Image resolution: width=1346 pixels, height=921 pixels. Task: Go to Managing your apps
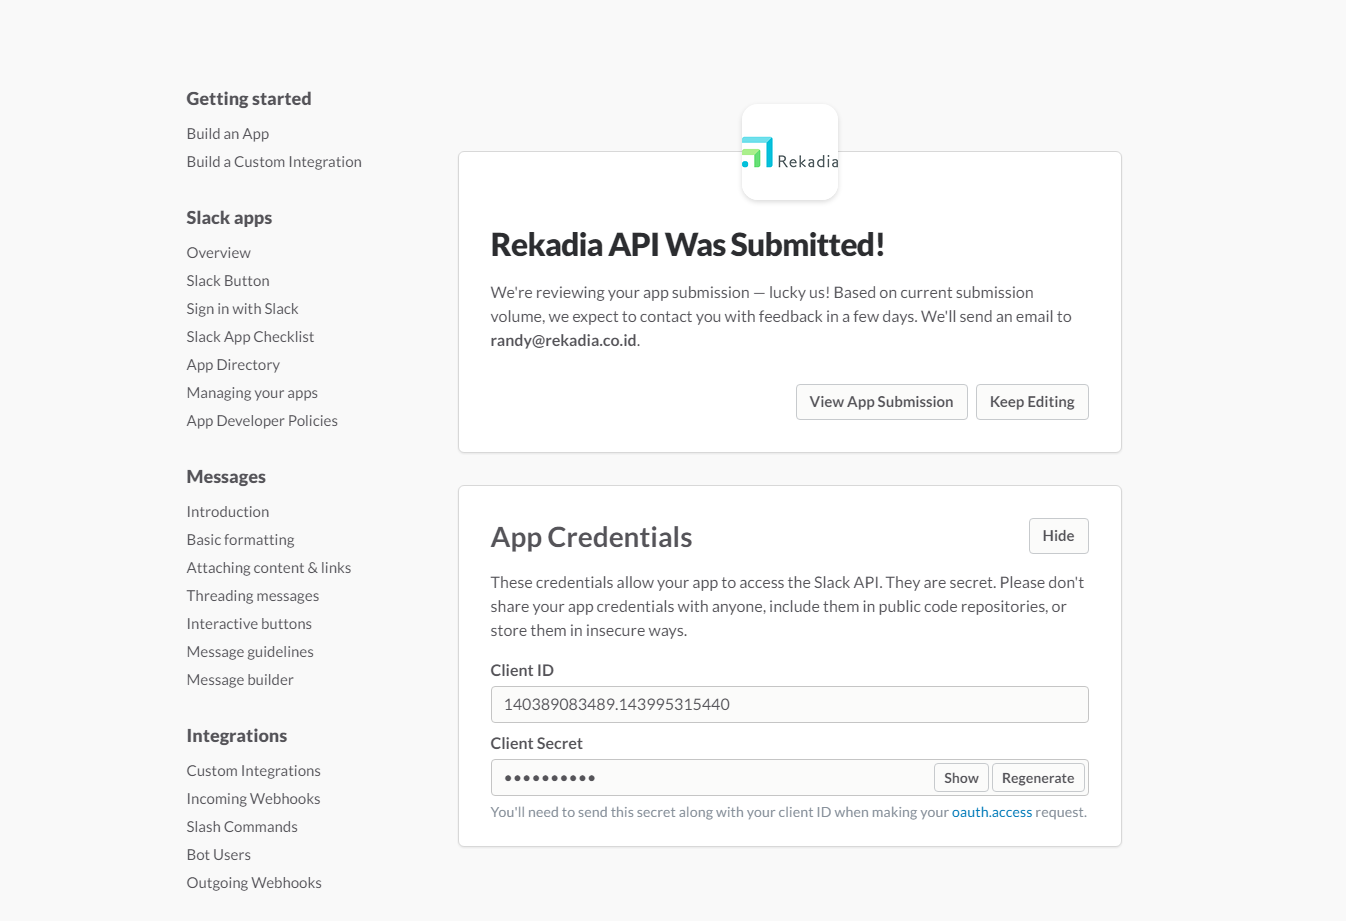[x=252, y=393]
